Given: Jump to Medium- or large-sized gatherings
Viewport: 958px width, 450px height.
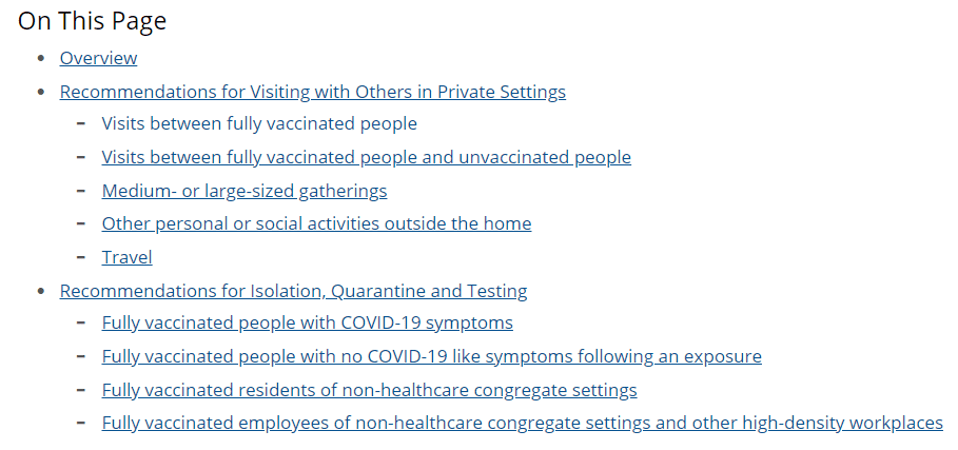Looking at the screenshot, I should [244, 190].
